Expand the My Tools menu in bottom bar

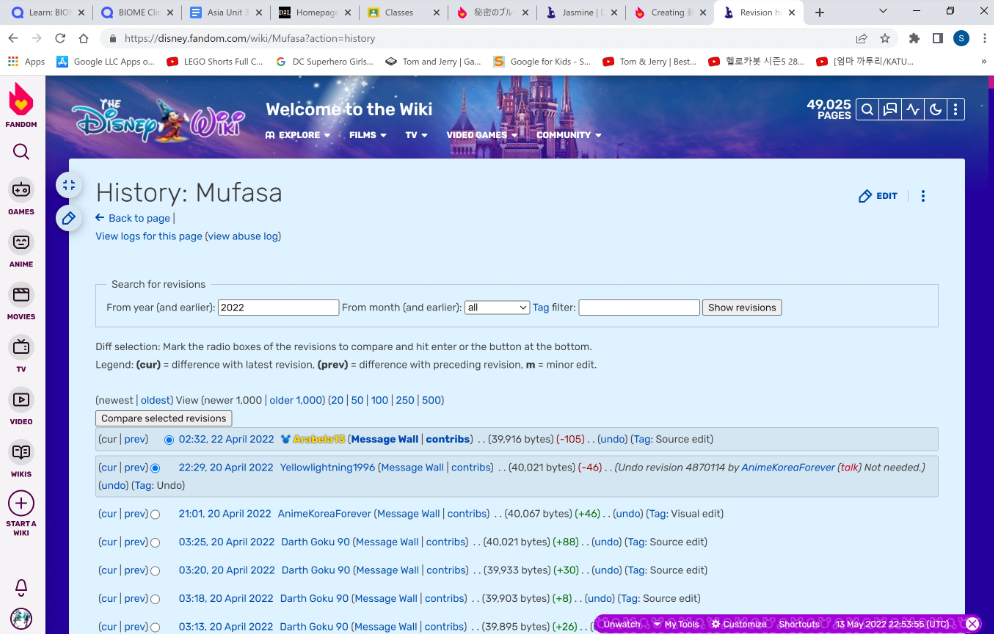[675, 623]
